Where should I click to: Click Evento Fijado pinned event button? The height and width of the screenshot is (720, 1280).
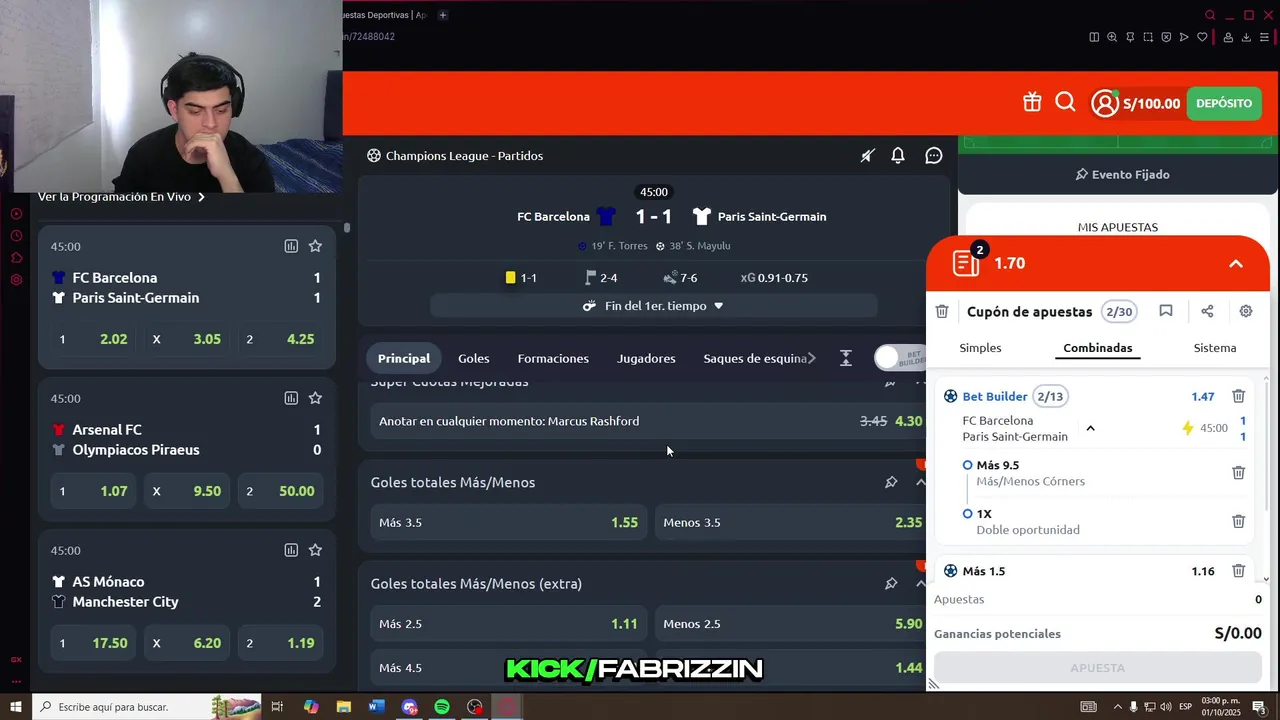click(x=1122, y=174)
